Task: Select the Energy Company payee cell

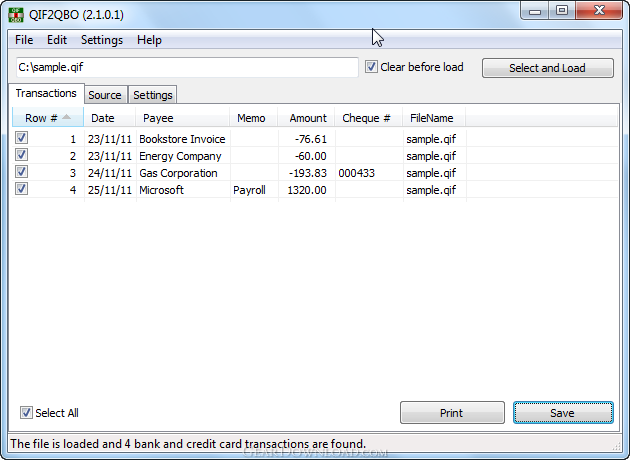Action: click(x=181, y=156)
